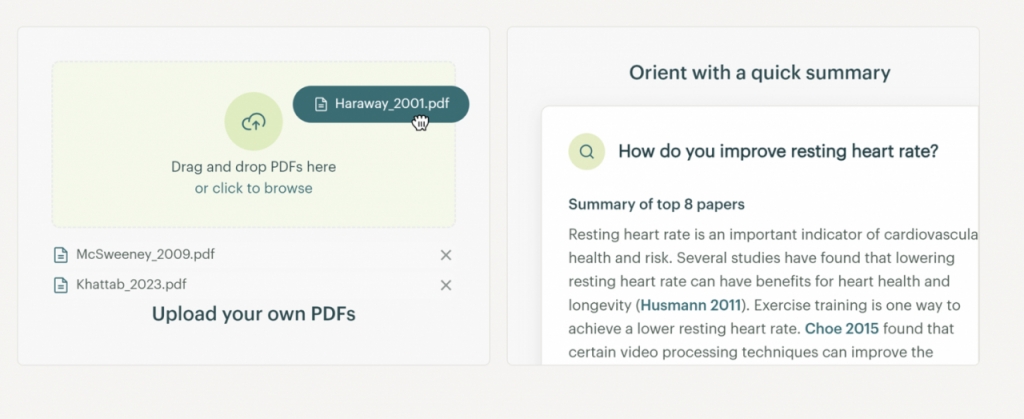This screenshot has height=419, width=1024.
Task: Click the Haraway_2001.pdf dragged file chip
Action: (x=390, y=104)
